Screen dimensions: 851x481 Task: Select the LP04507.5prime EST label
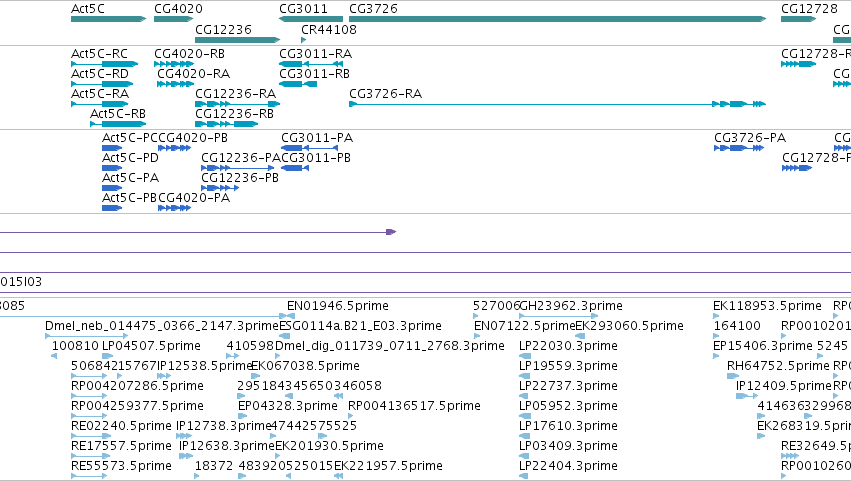[x=151, y=346]
